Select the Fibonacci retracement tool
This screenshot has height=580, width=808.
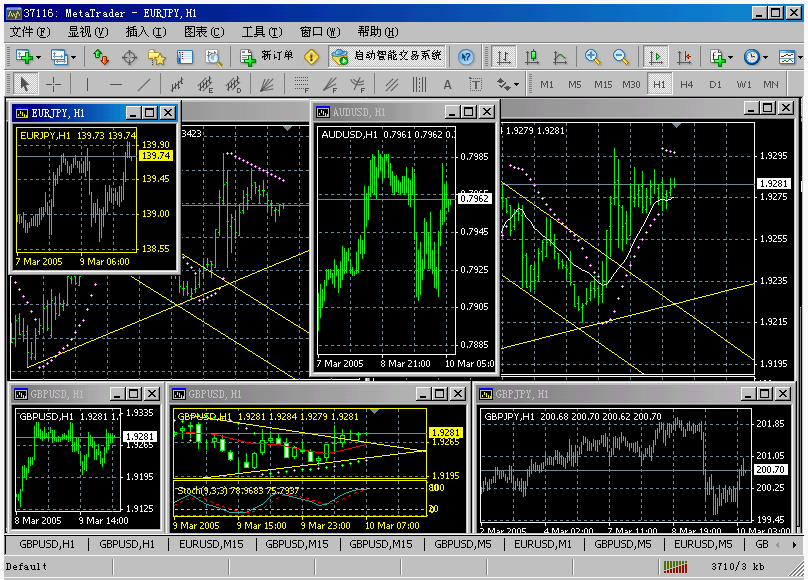tap(301, 84)
